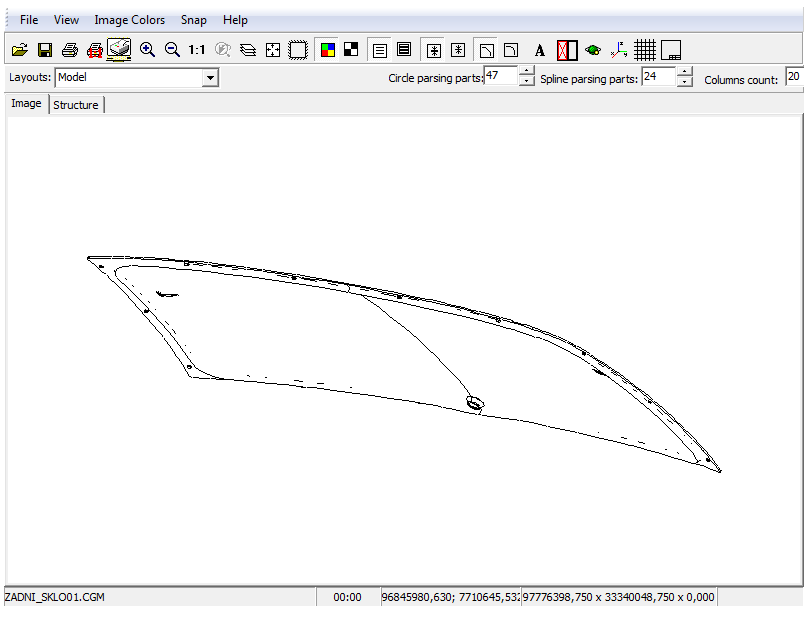Open the Image Colors menu
811x618 pixels.
click(x=130, y=20)
